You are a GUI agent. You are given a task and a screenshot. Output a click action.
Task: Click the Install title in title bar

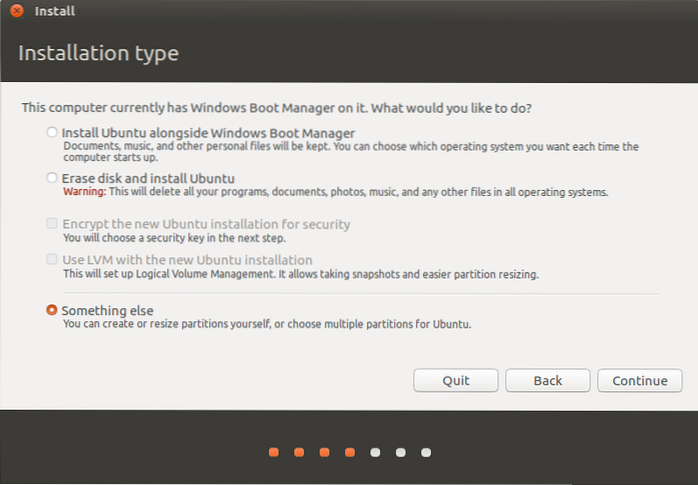[55, 11]
